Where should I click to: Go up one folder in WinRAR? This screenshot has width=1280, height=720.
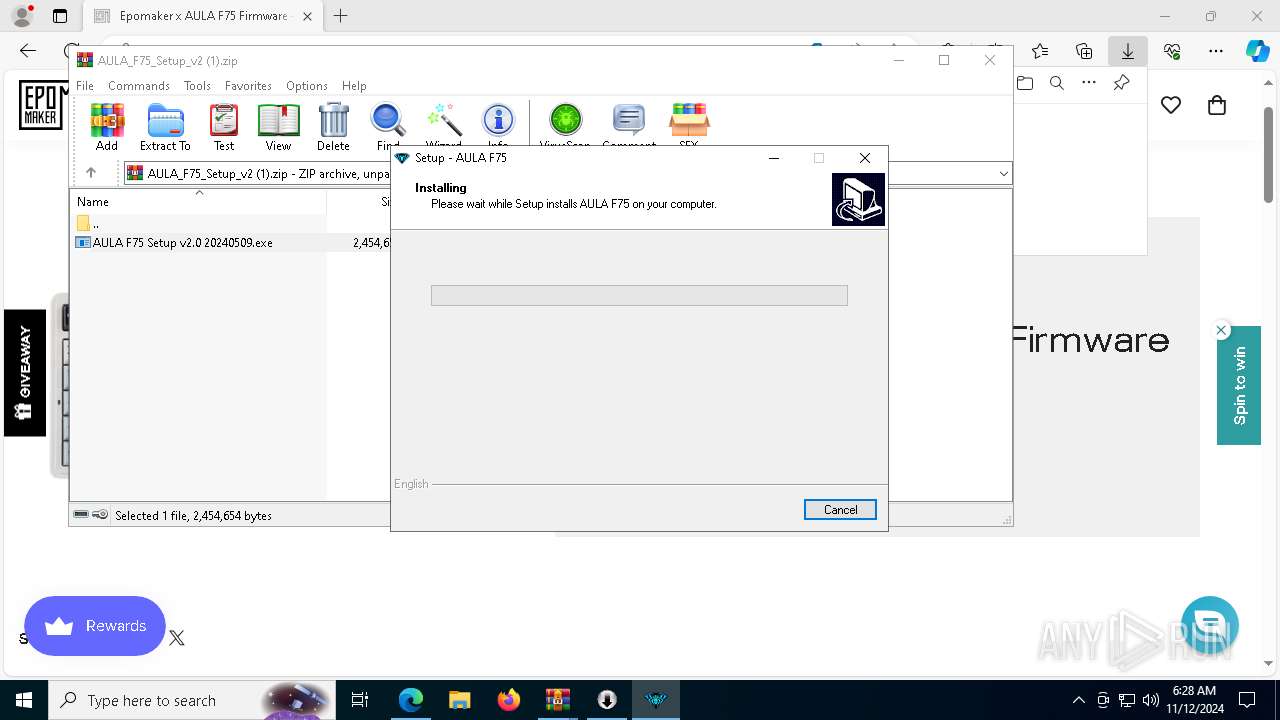coord(91,173)
